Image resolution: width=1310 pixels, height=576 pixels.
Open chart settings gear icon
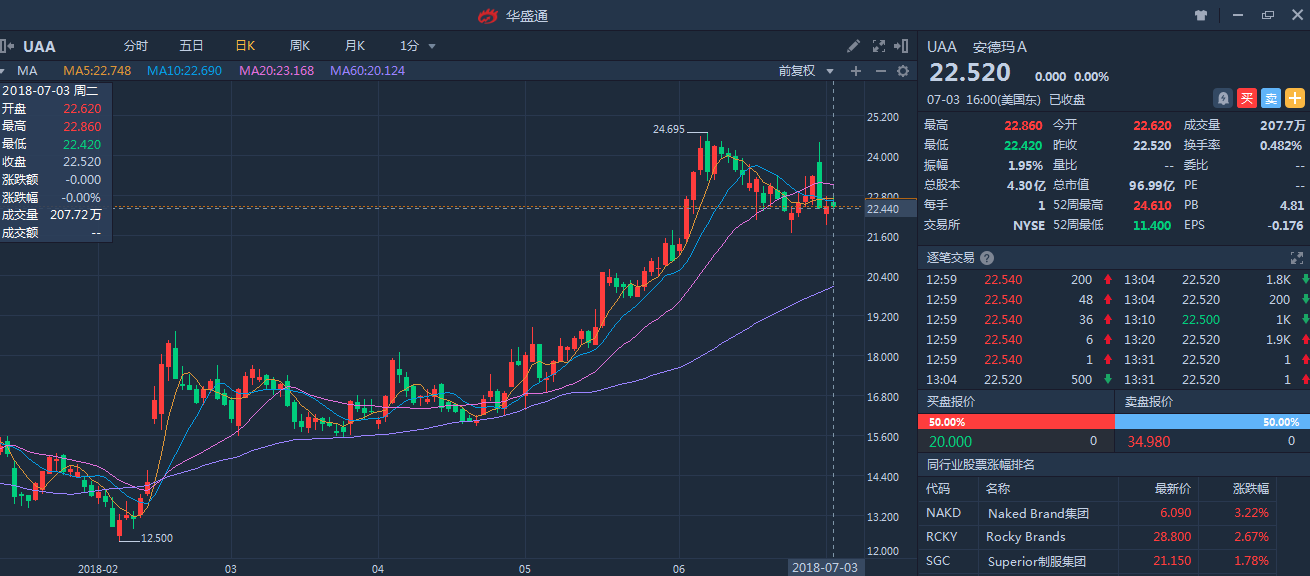click(903, 71)
